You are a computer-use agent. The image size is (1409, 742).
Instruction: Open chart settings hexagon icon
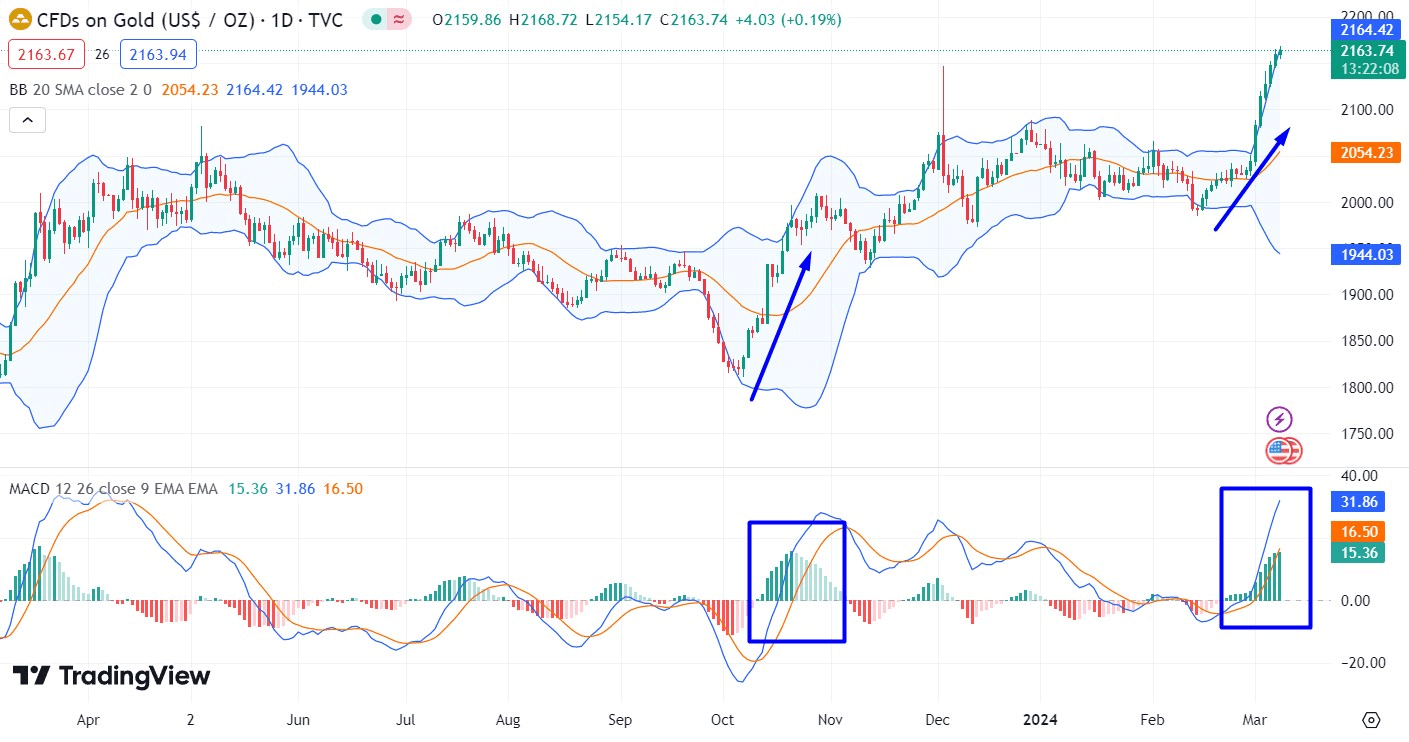tap(1370, 720)
